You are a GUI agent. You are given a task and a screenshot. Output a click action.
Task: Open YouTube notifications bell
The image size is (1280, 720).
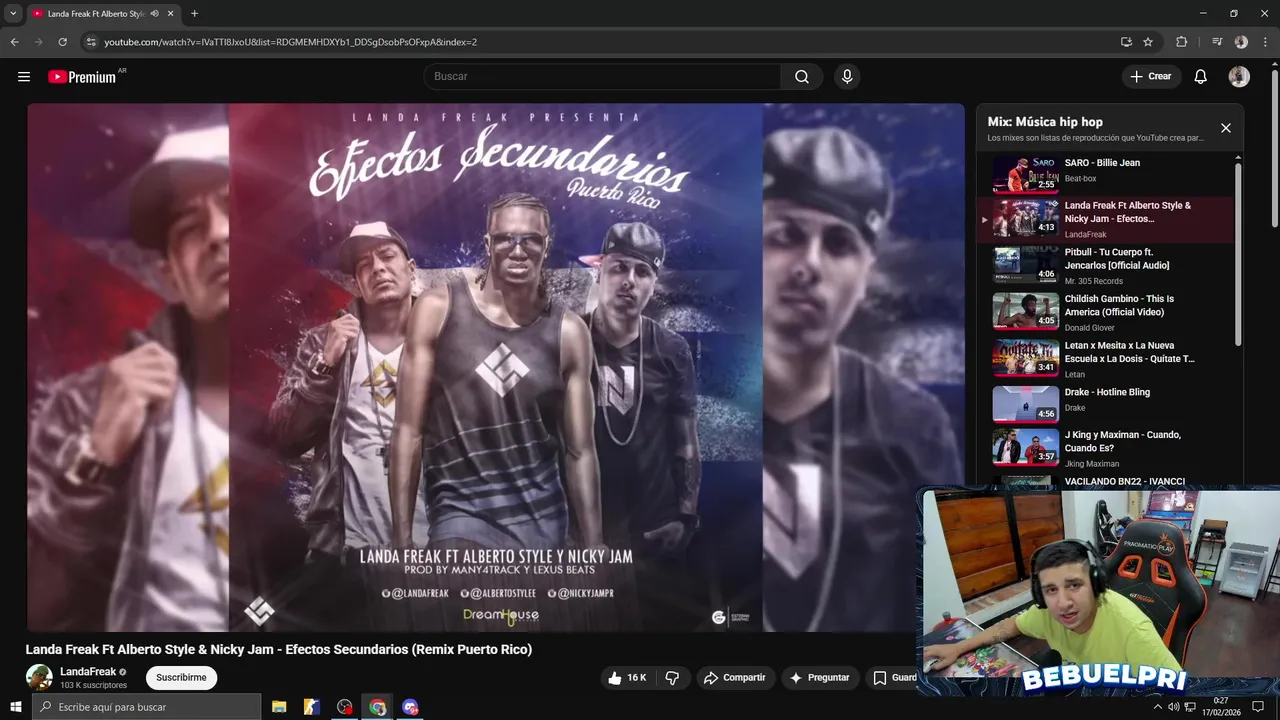coord(1201,77)
